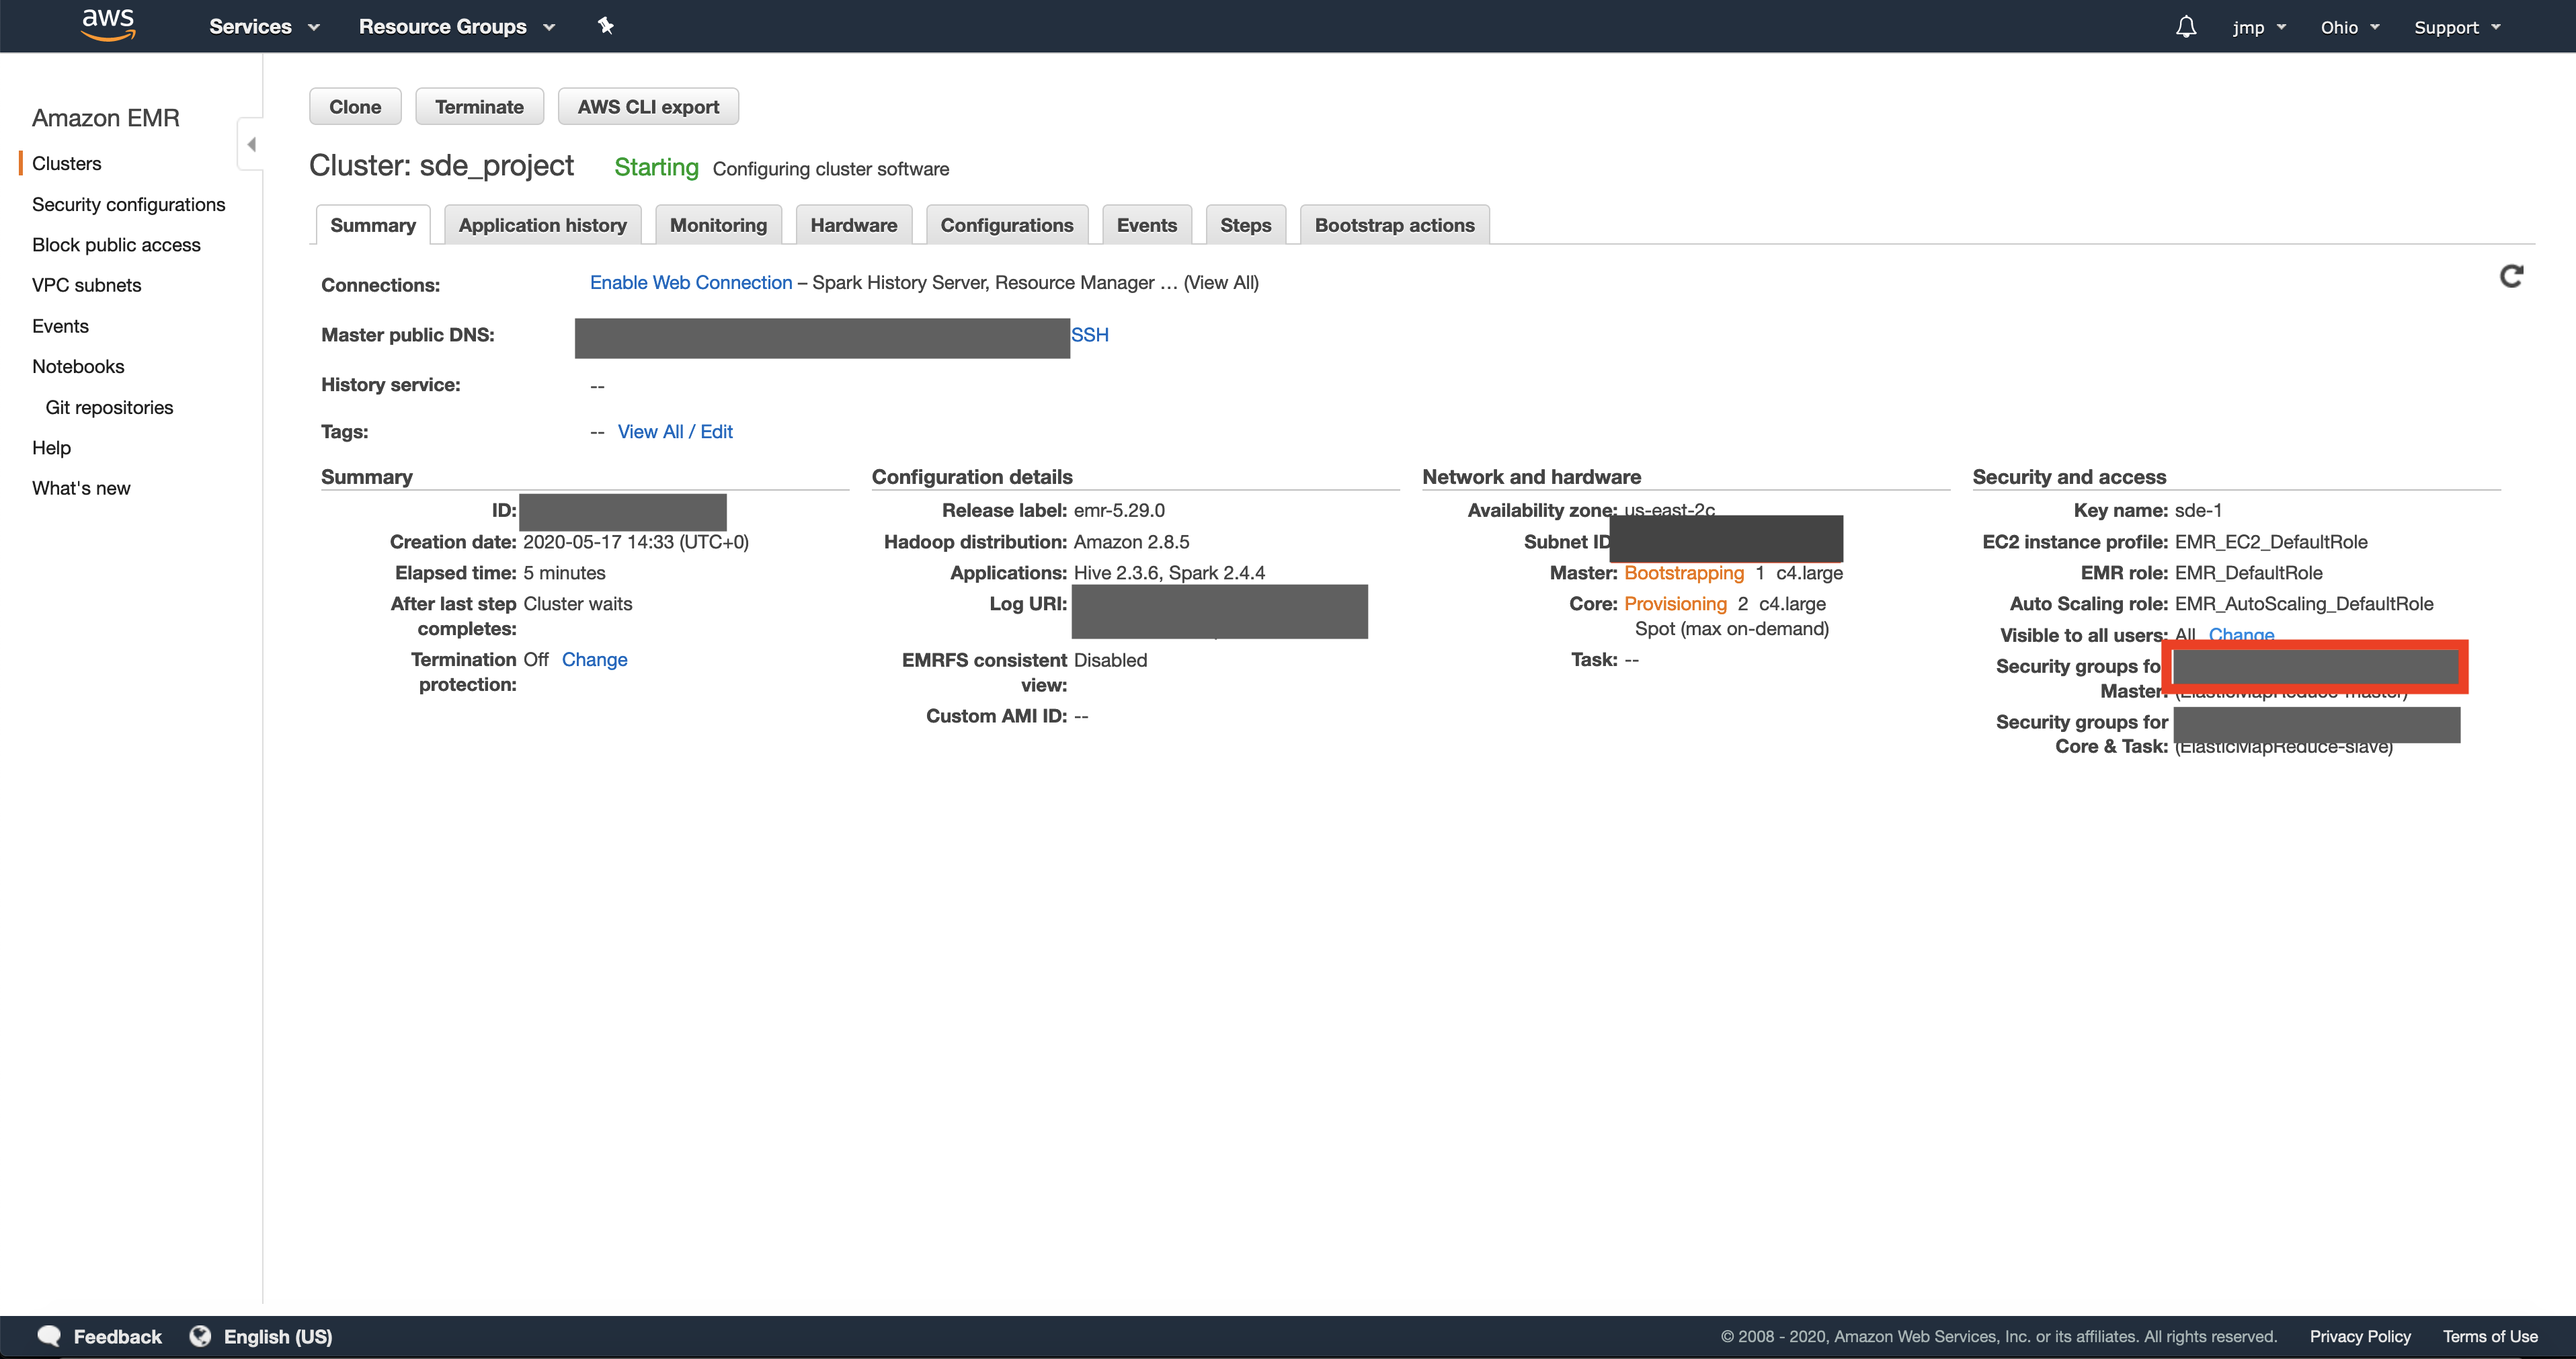Open the Privacy Policy link
The image size is (2576, 1359).
pyautogui.click(x=2359, y=1337)
